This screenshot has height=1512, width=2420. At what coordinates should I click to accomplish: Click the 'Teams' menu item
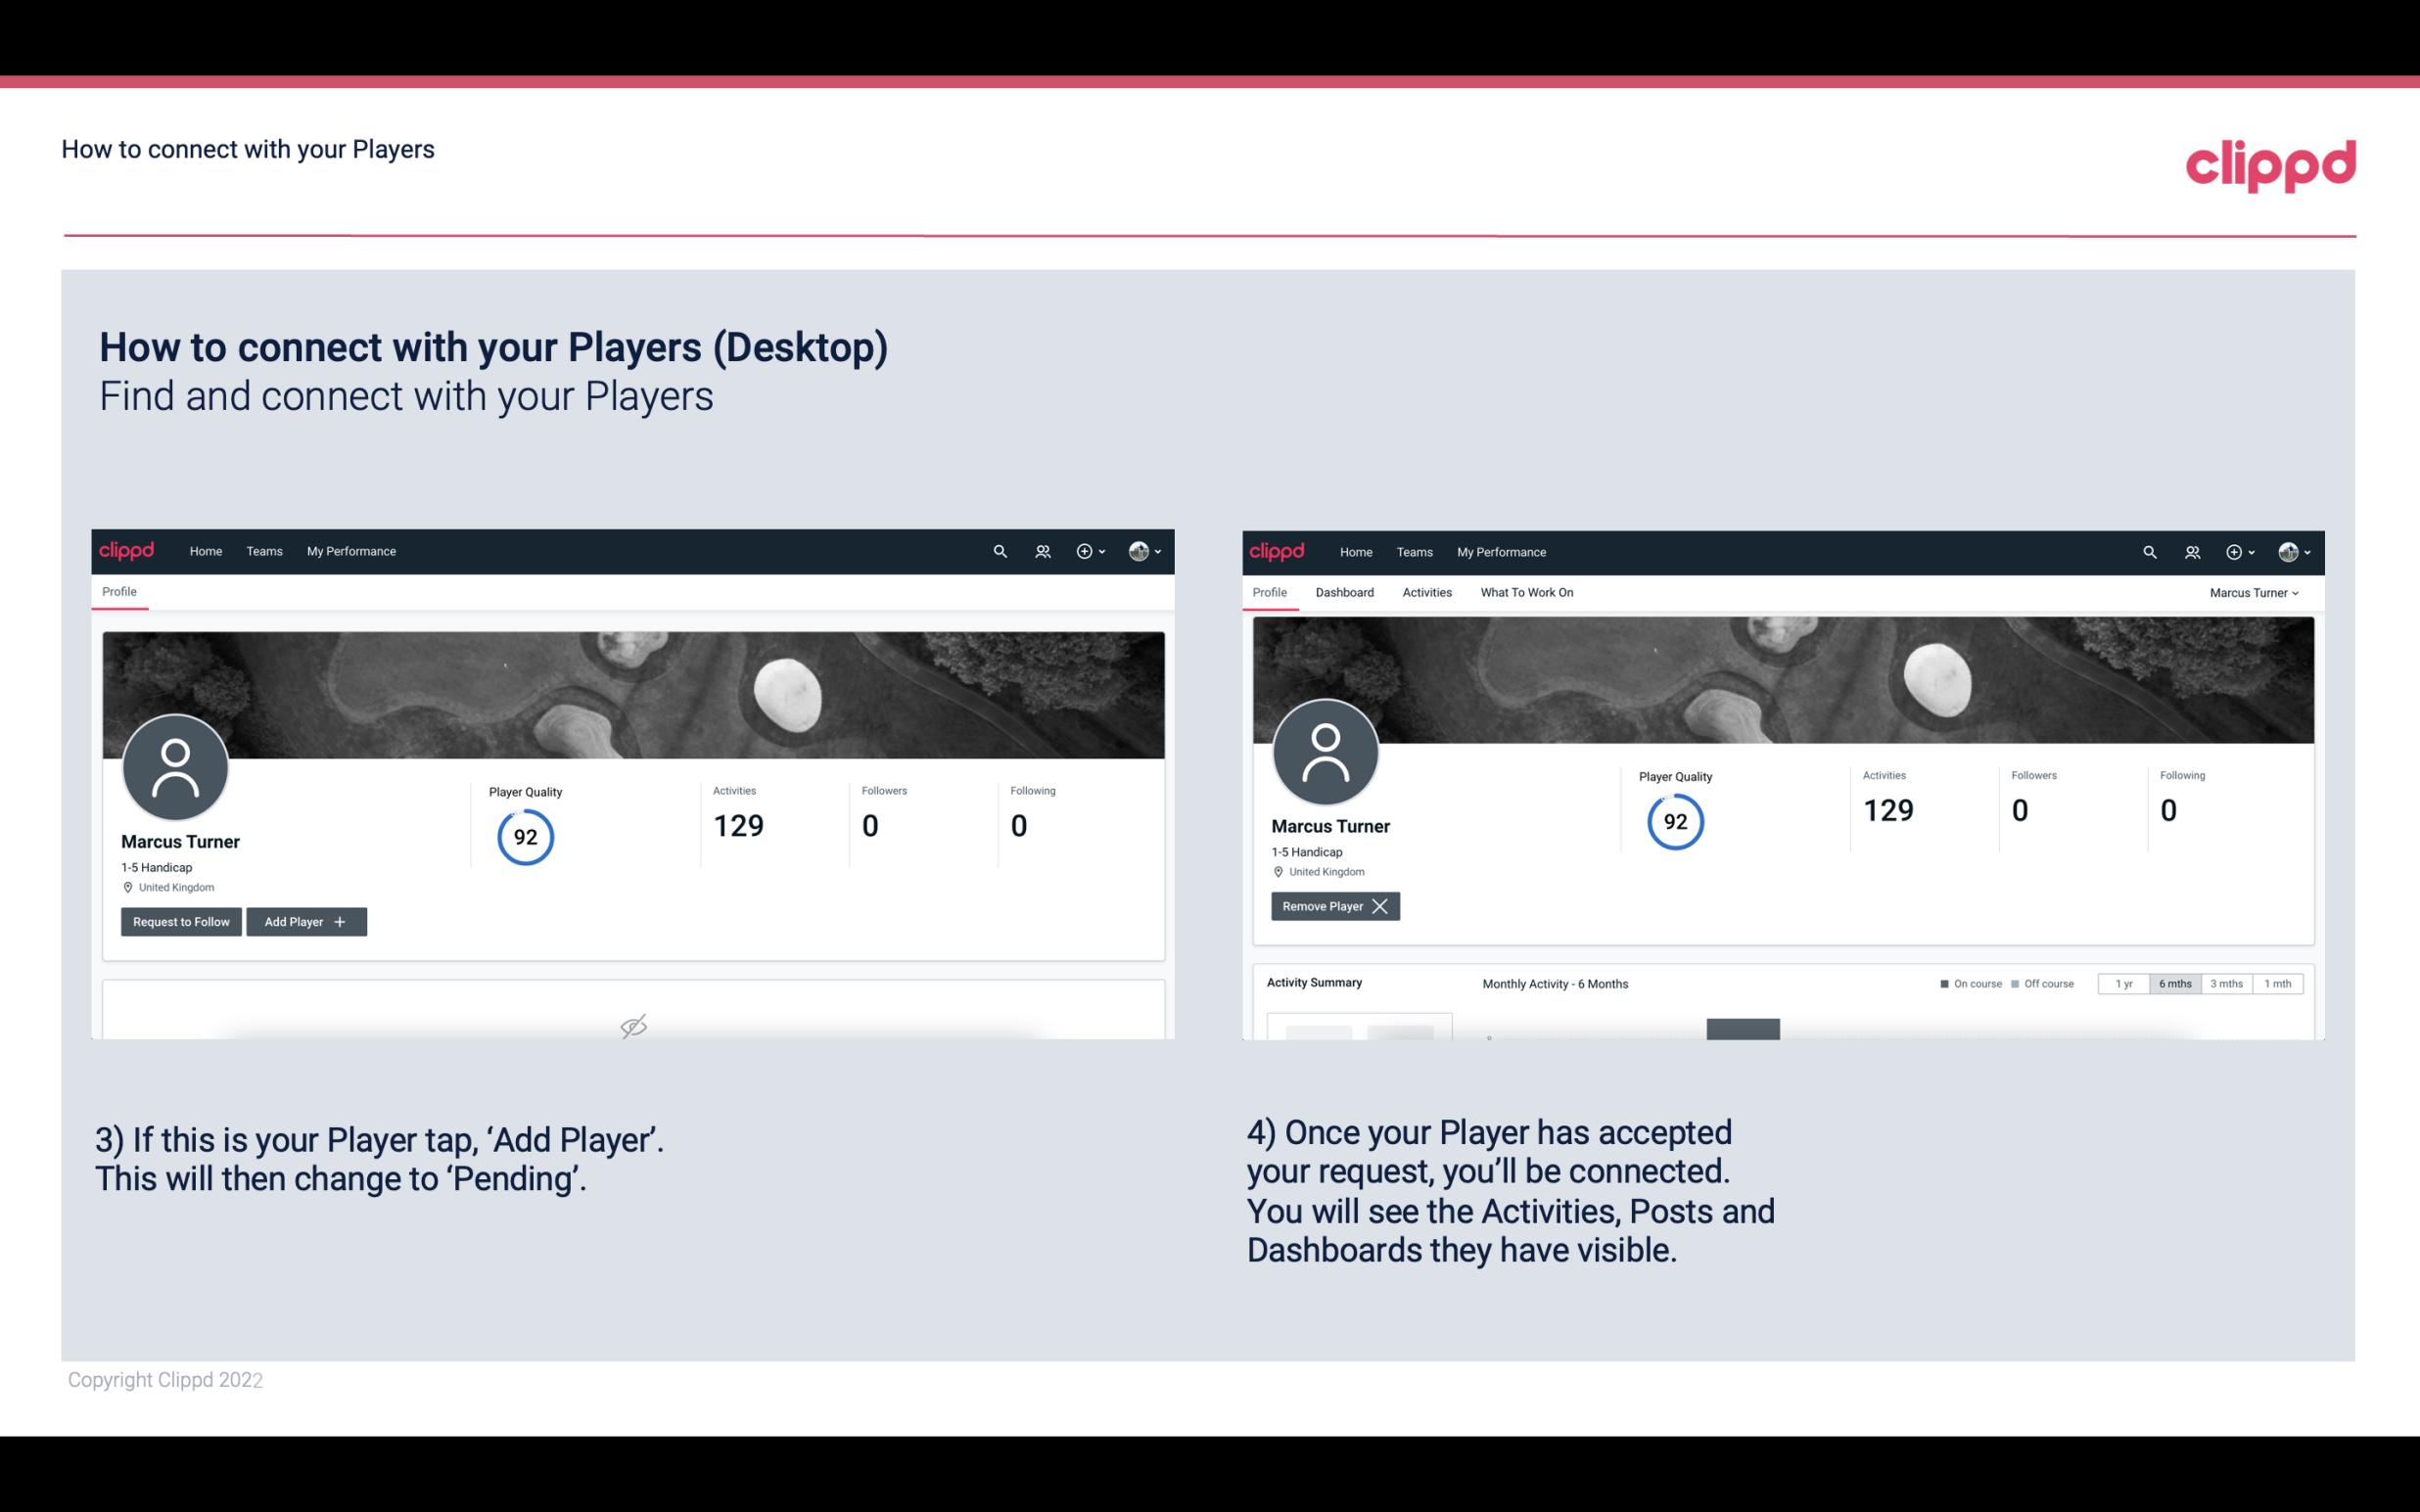tap(263, 552)
